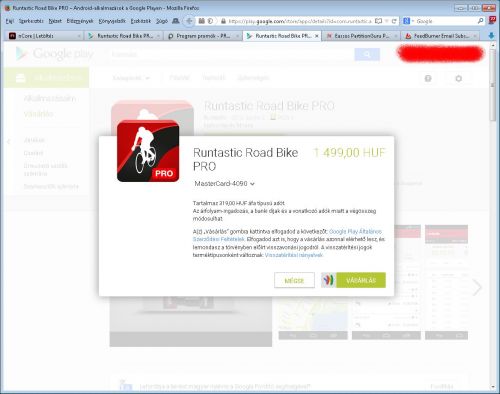Open the Eszközök menu
The height and width of the screenshot is (394, 500).
(141, 21)
